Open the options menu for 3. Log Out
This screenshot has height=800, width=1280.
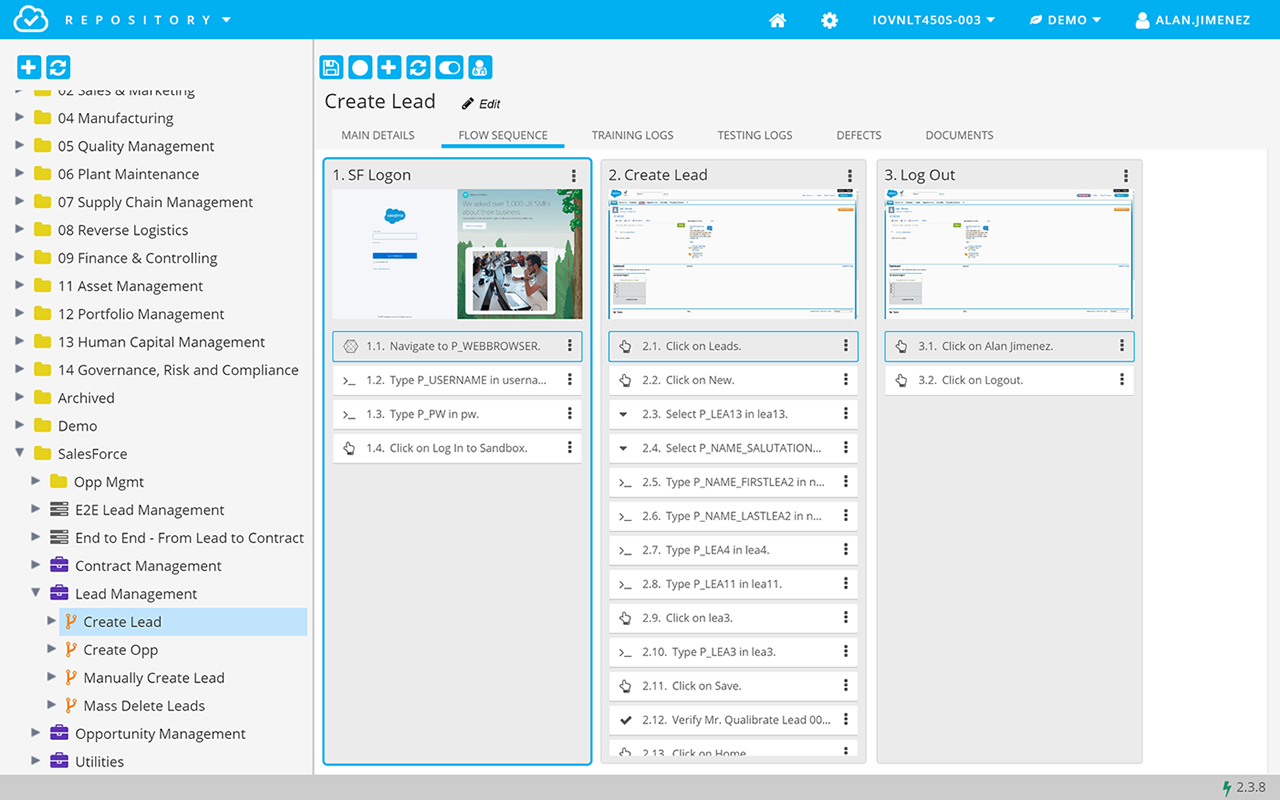(x=1126, y=175)
